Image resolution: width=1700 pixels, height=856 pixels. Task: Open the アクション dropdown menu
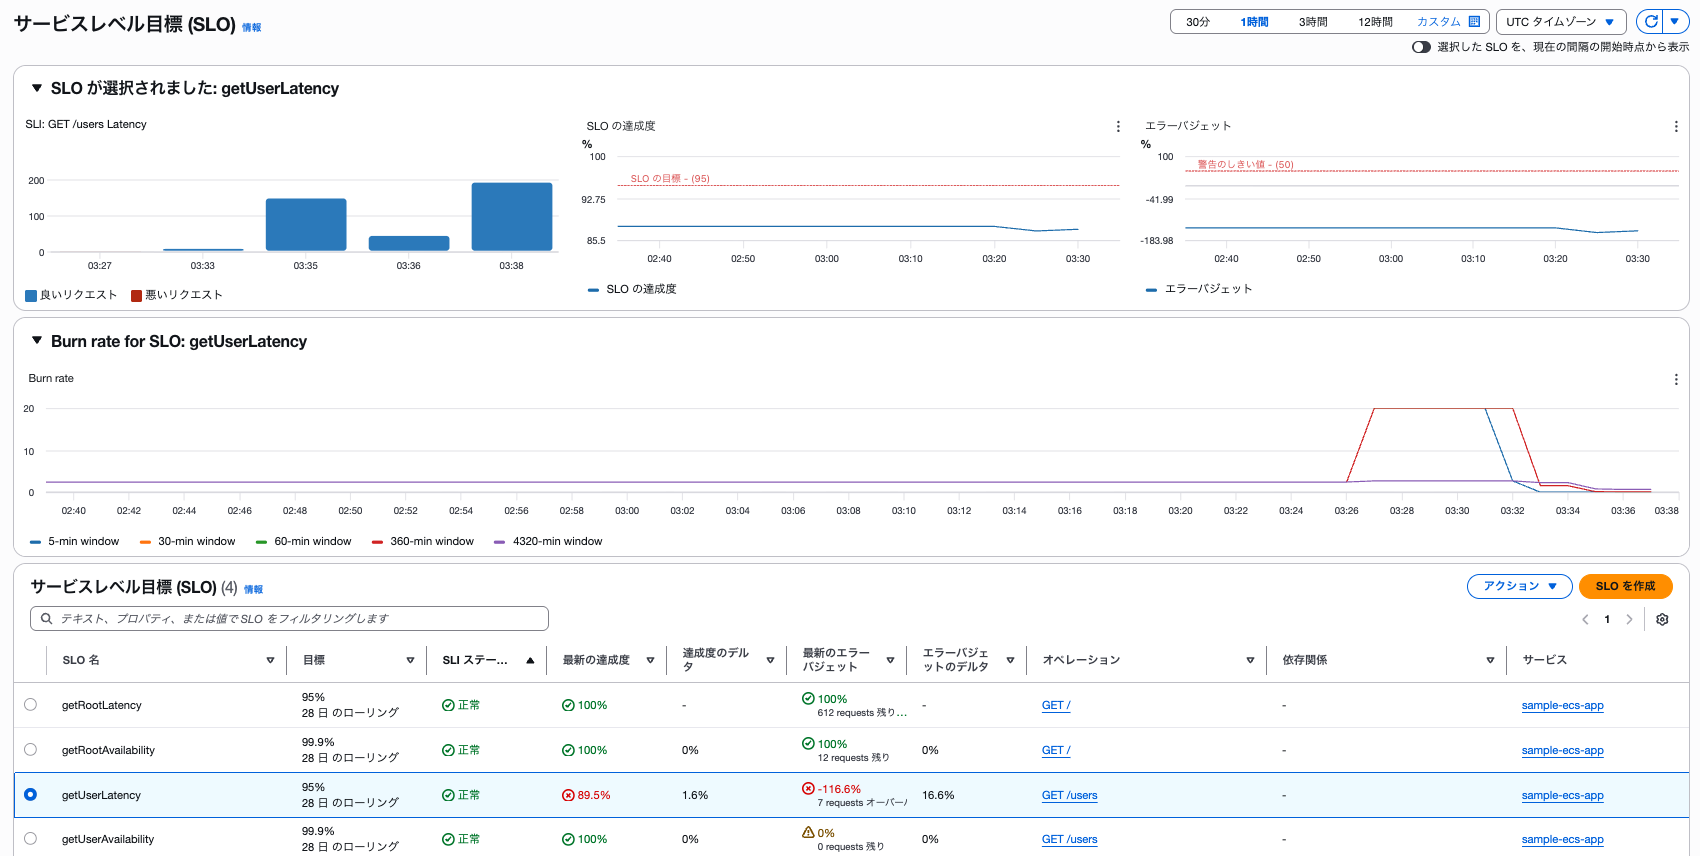pos(1519,587)
